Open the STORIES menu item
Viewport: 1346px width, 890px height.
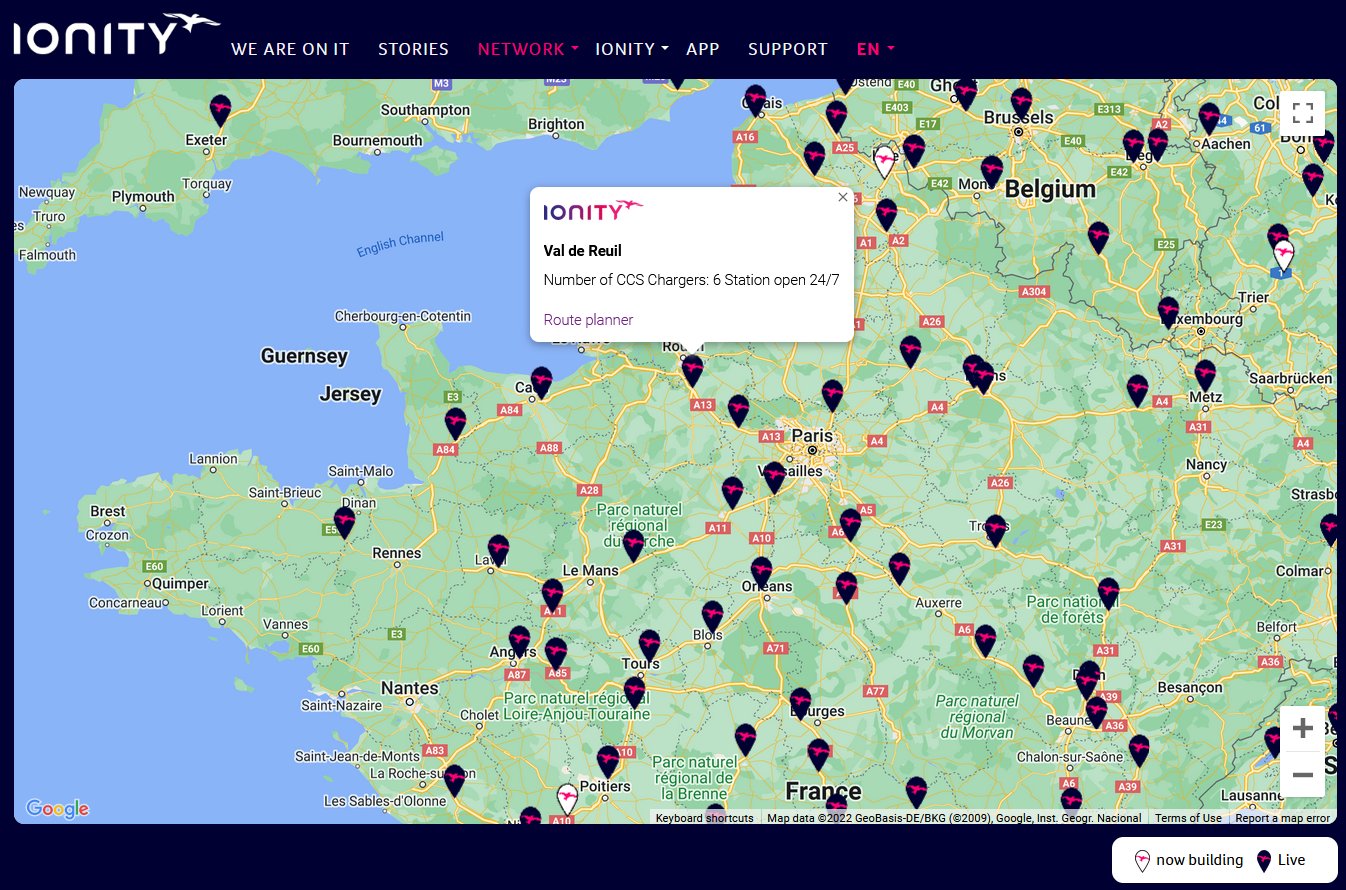pyautogui.click(x=413, y=49)
